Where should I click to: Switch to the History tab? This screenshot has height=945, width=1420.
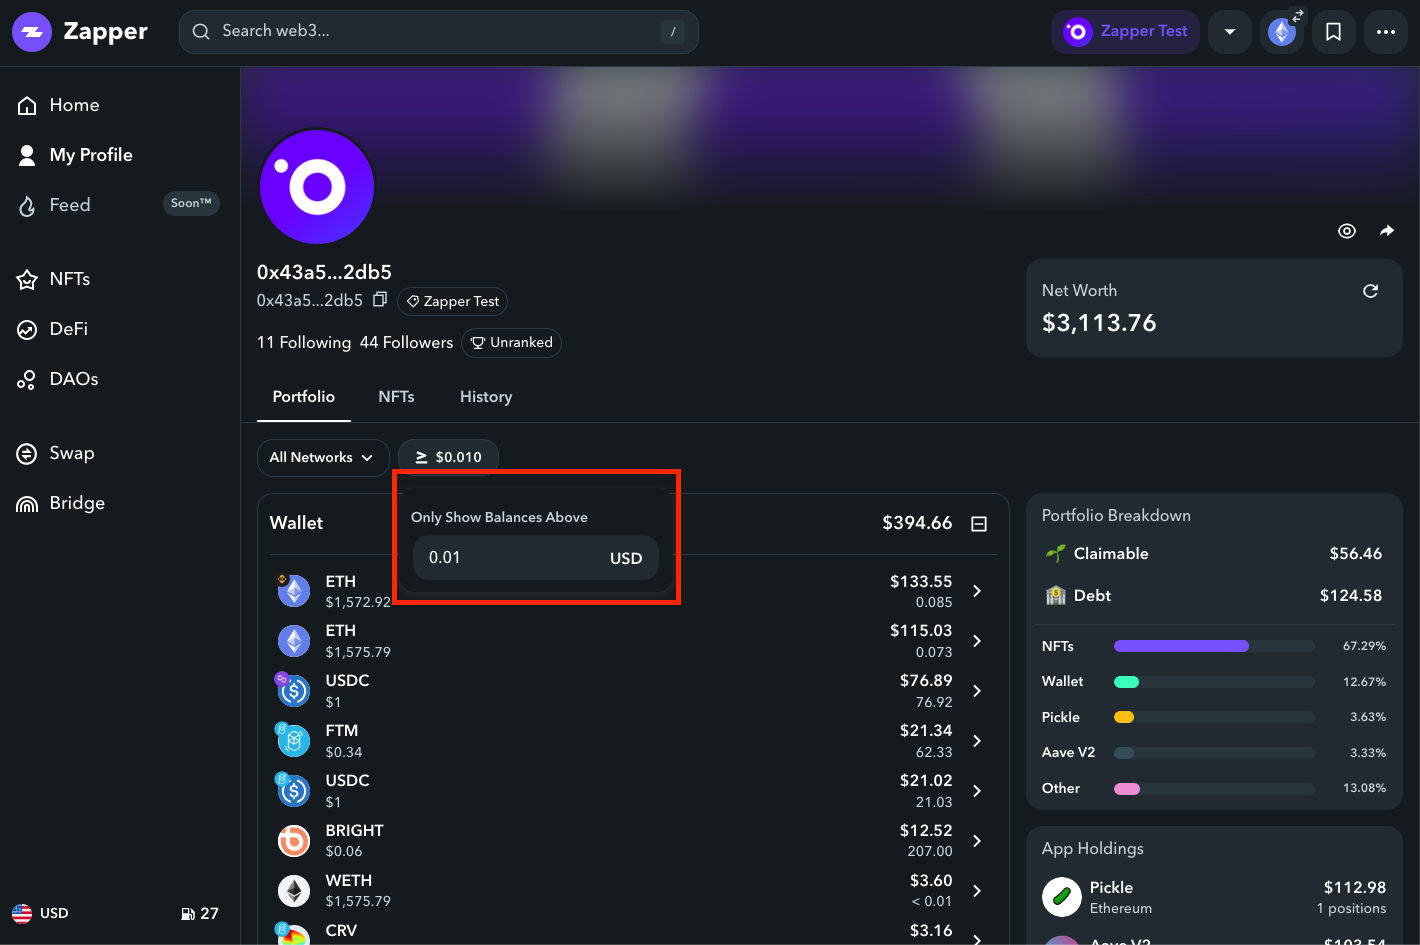click(485, 396)
